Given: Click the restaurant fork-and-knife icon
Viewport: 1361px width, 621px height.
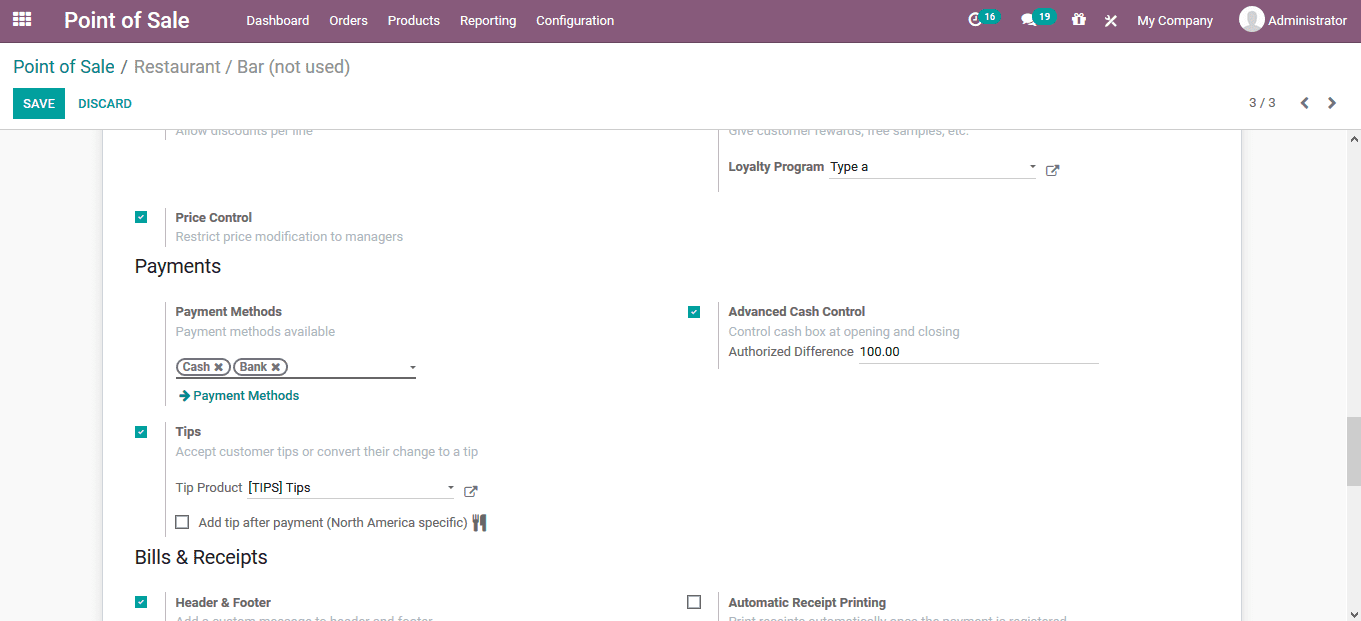Looking at the screenshot, I should coord(478,521).
